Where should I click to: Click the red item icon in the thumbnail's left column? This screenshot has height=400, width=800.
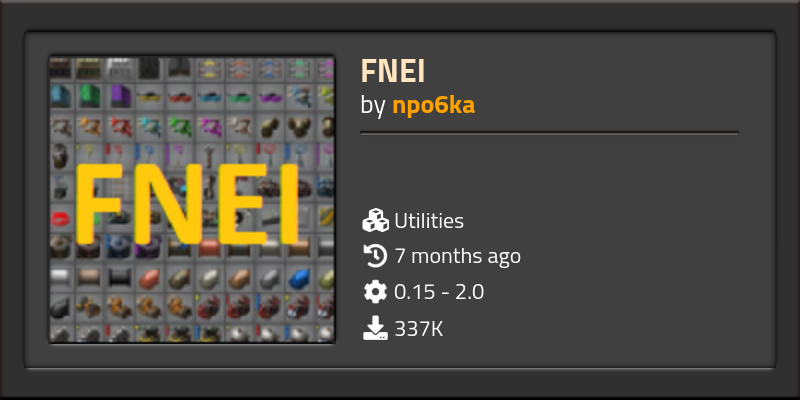click(61, 219)
